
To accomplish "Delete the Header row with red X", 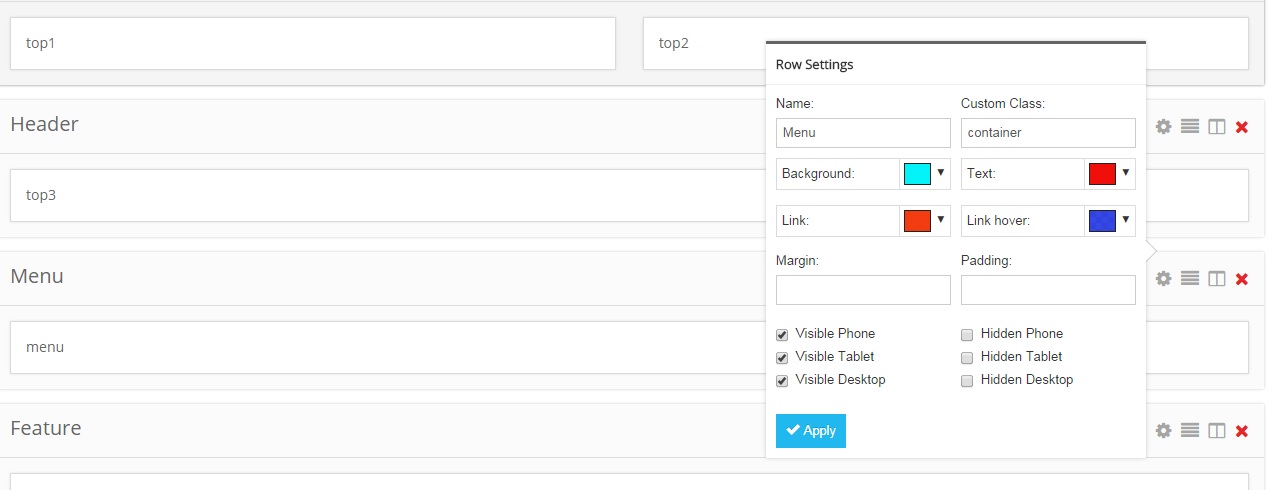I will pos(1242,127).
